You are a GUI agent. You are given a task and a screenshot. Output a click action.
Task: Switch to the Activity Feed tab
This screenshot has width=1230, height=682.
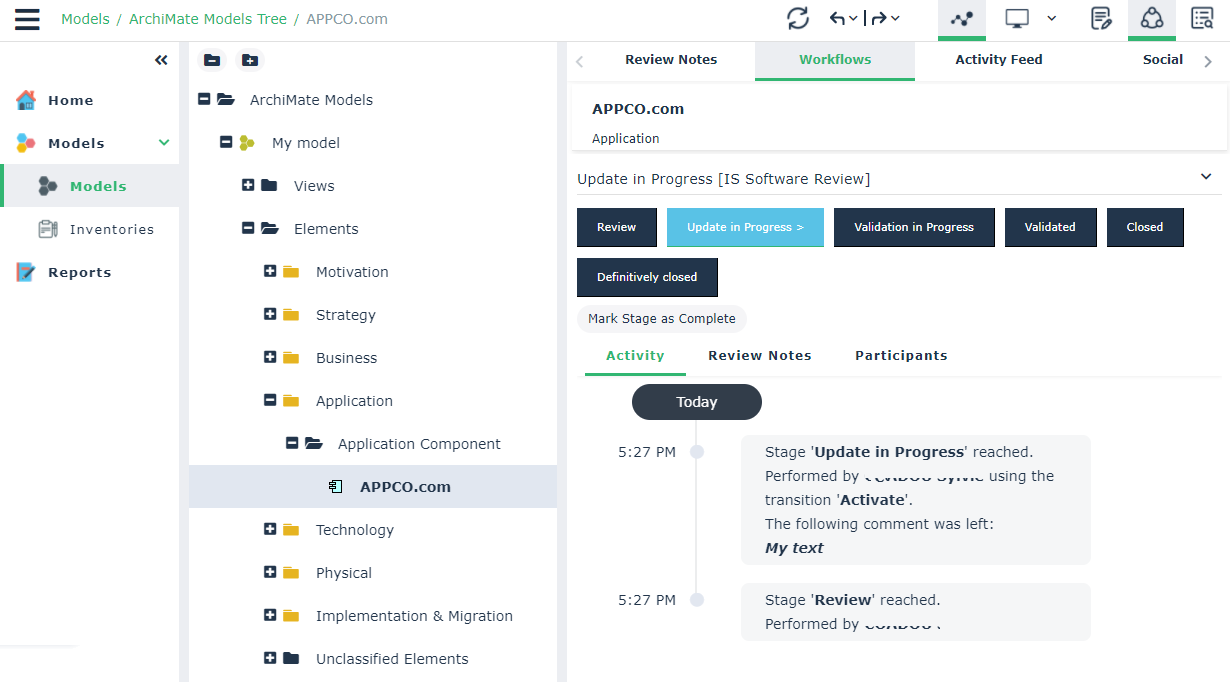(998, 60)
